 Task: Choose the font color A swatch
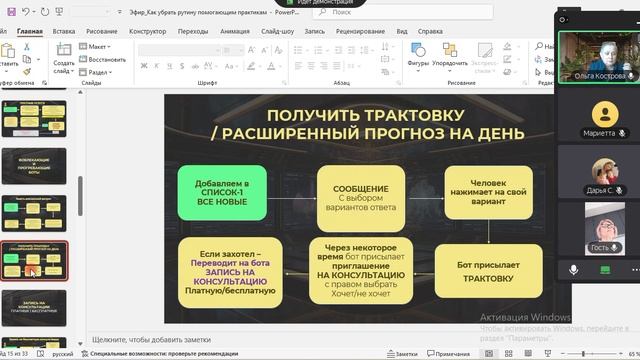(x=271, y=66)
